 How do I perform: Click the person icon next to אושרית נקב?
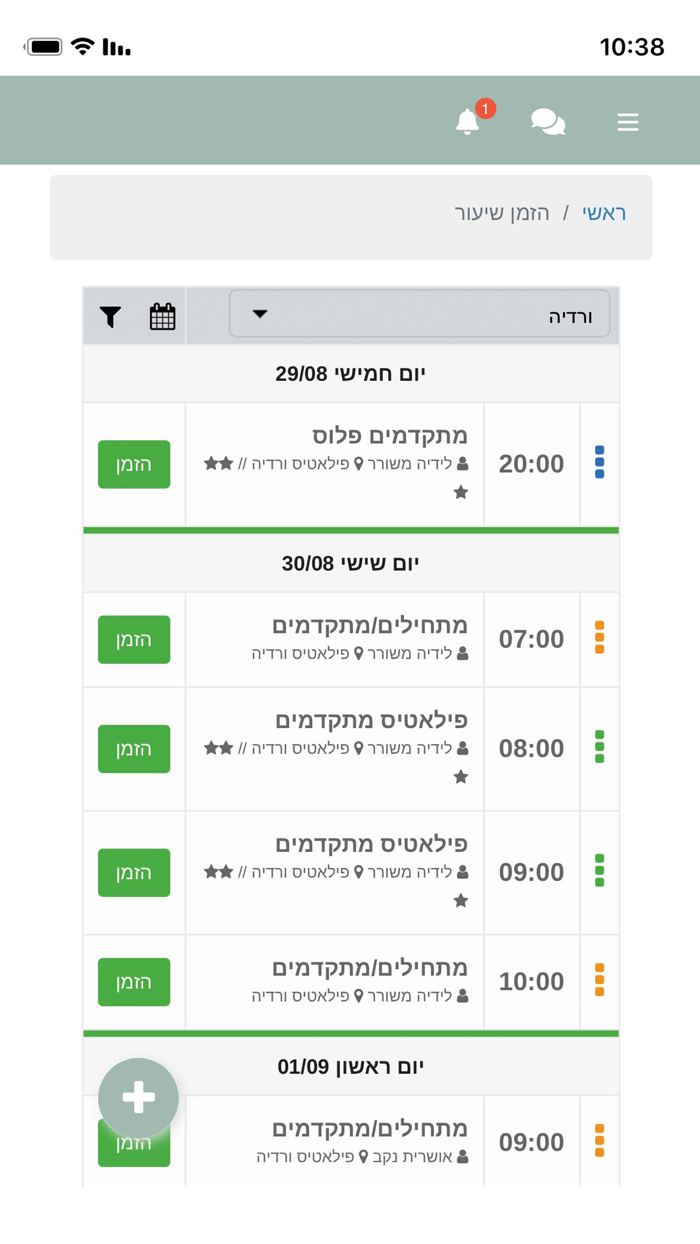pos(462,1158)
